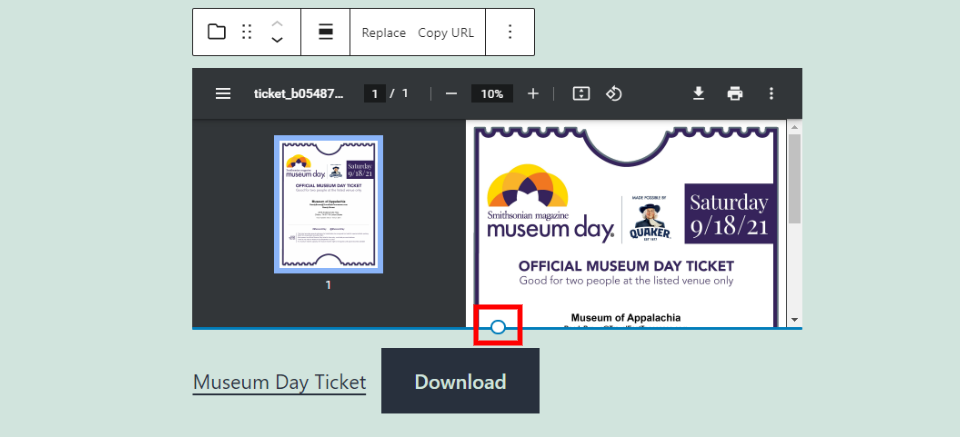Download the PDF from viewer toolbar
Screen dimensions: 960x437
(x=699, y=94)
